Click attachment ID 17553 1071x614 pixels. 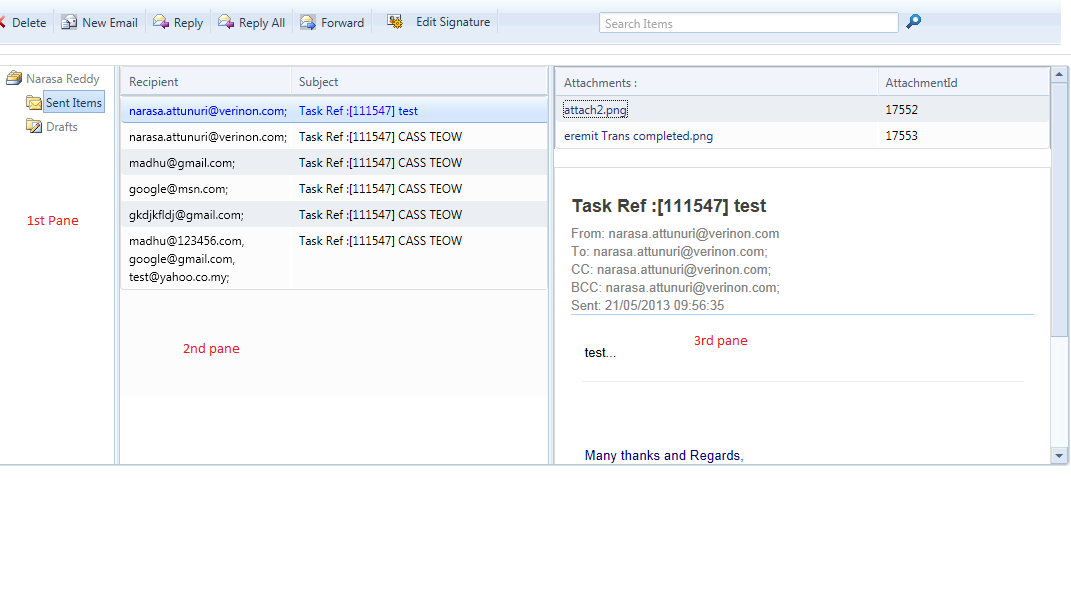click(902, 135)
